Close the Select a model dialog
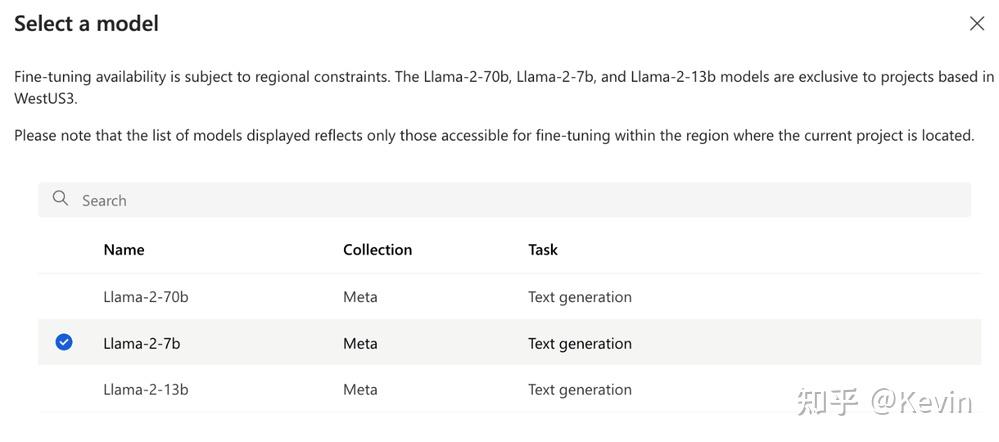Viewport: 999px width, 442px height. [977, 24]
